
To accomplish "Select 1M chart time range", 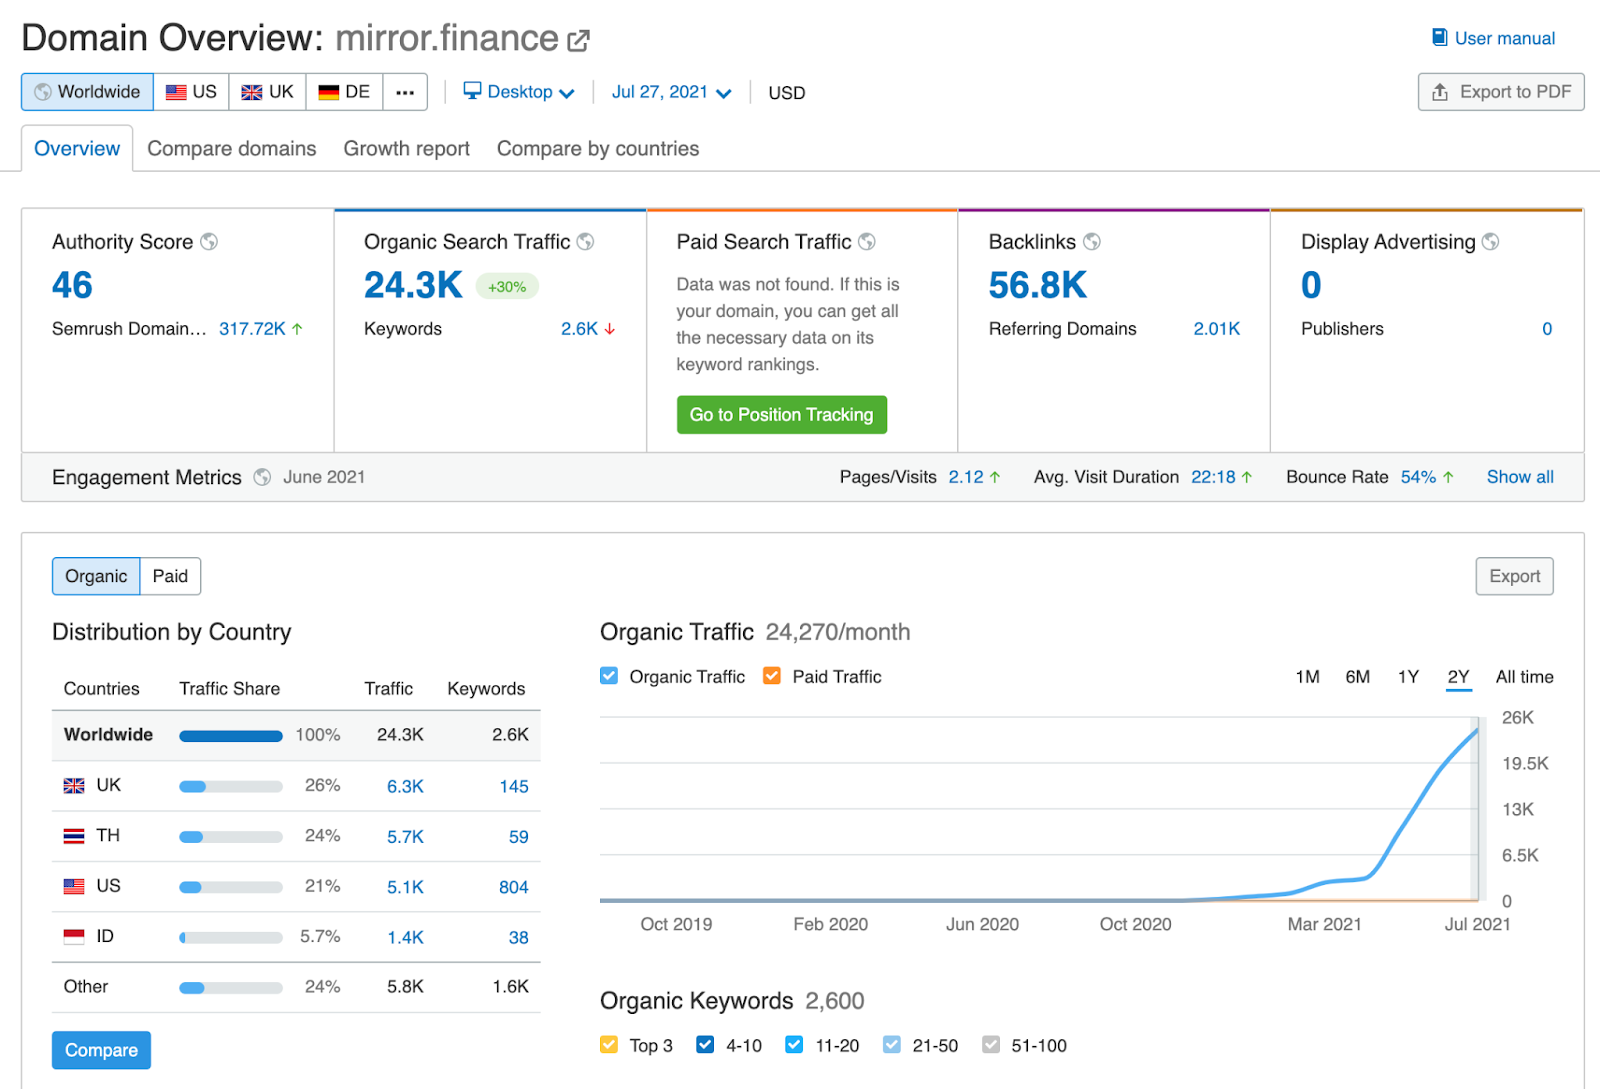I will click(x=1307, y=677).
